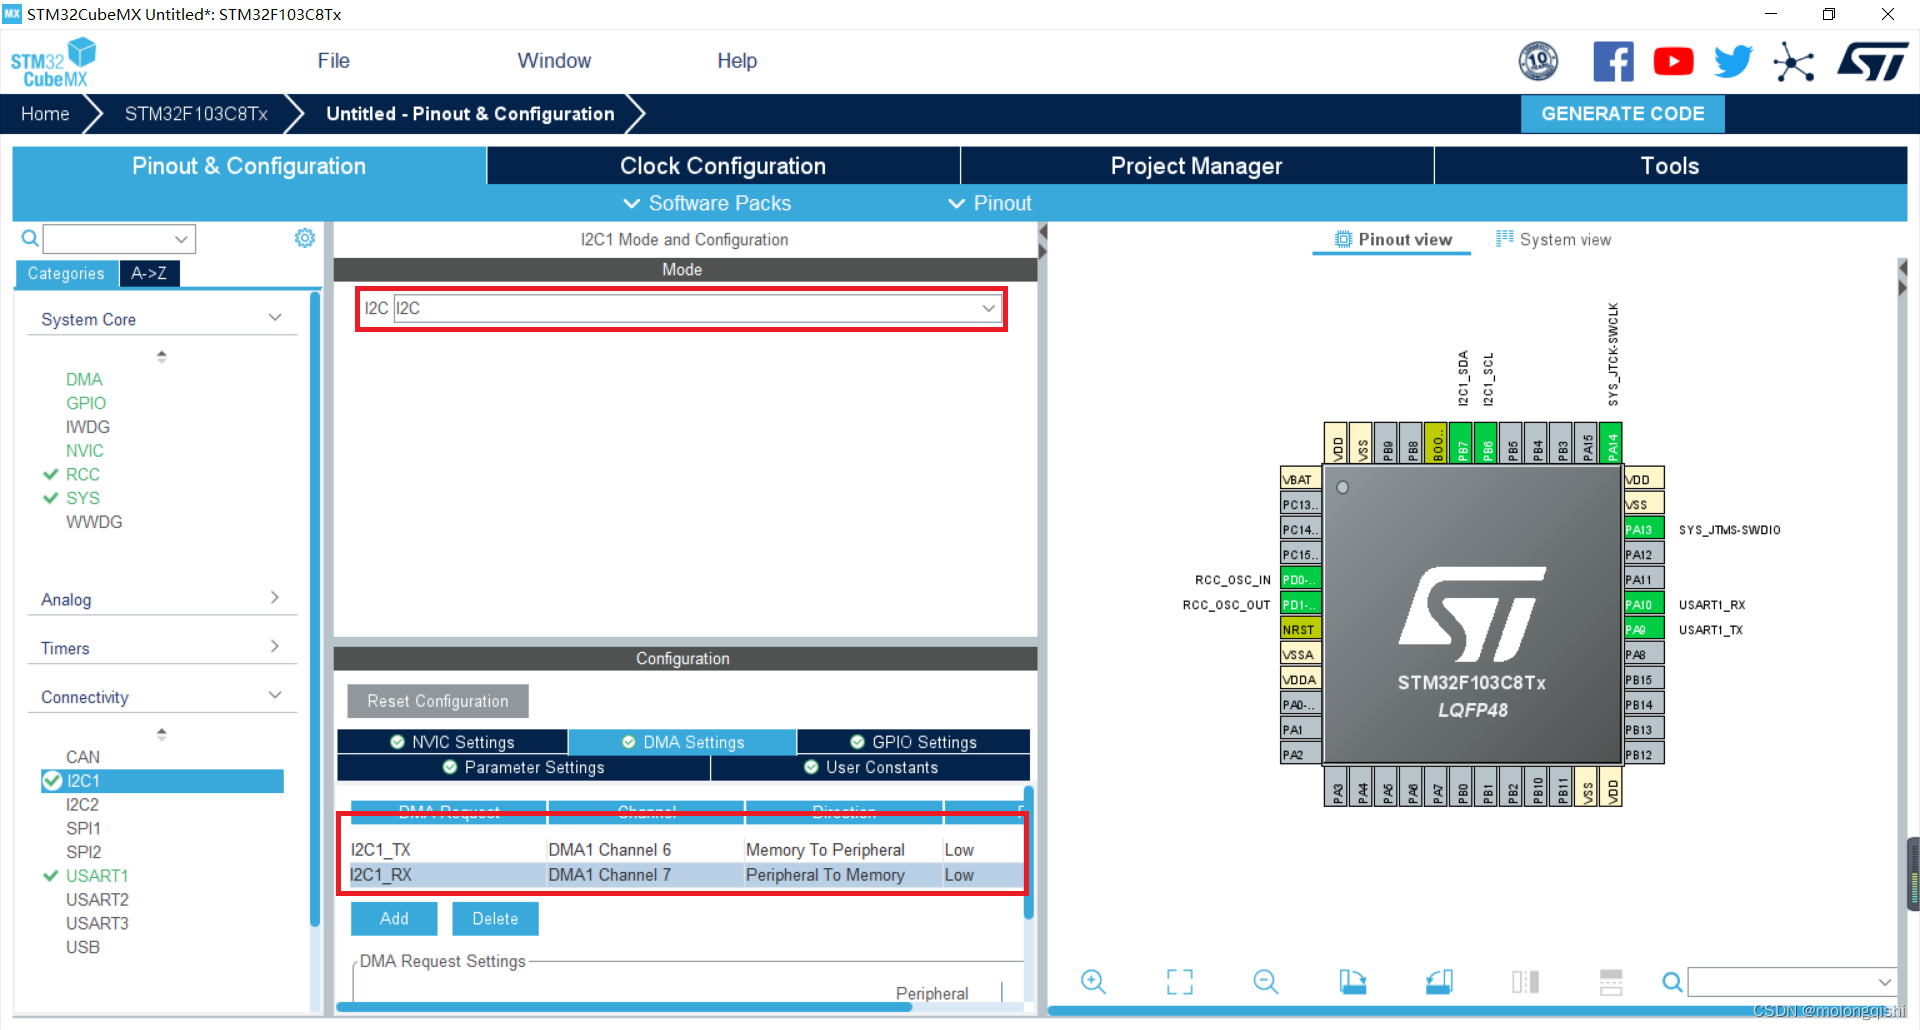The width and height of the screenshot is (1920, 1030).
Task: Expand the Software Packs menu
Action: point(707,203)
